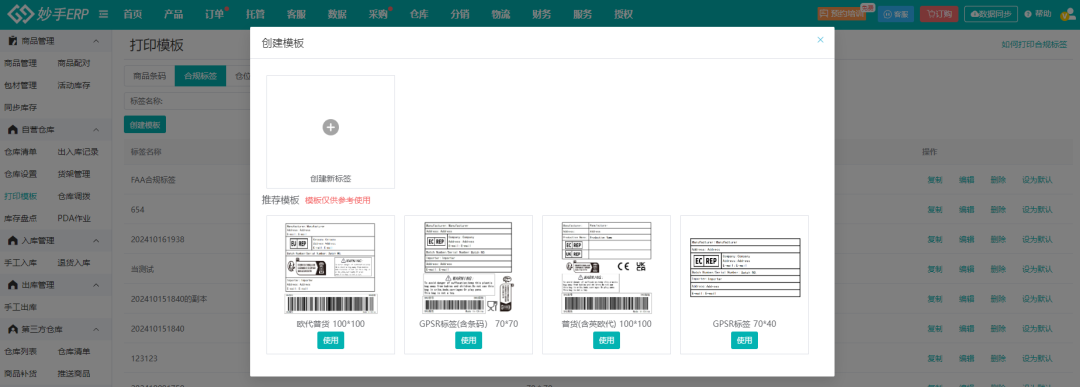Use the 普货(含英欧代) 100*100 template
This screenshot has width=1080, height=387.
click(606, 340)
